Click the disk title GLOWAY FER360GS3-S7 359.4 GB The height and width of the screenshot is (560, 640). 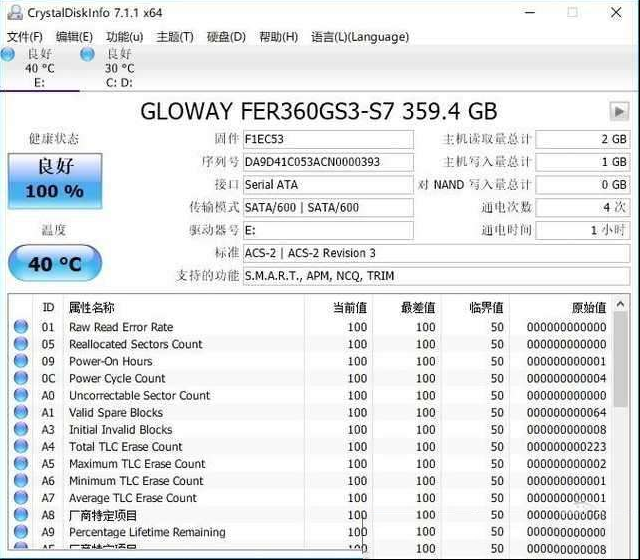pyautogui.click(x=319, y=111)
